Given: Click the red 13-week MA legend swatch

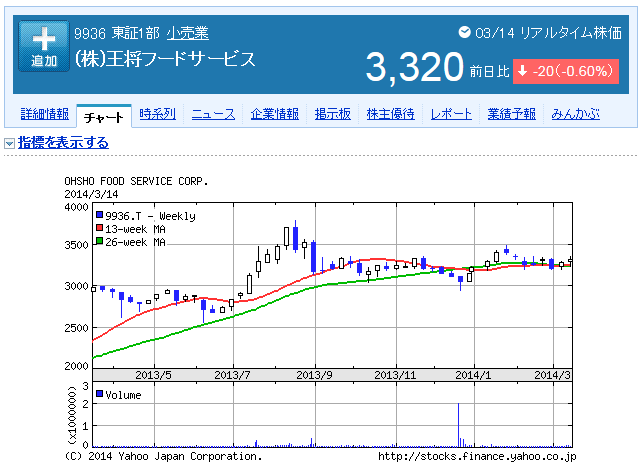Looking at the screenshot, I should 99,227.
